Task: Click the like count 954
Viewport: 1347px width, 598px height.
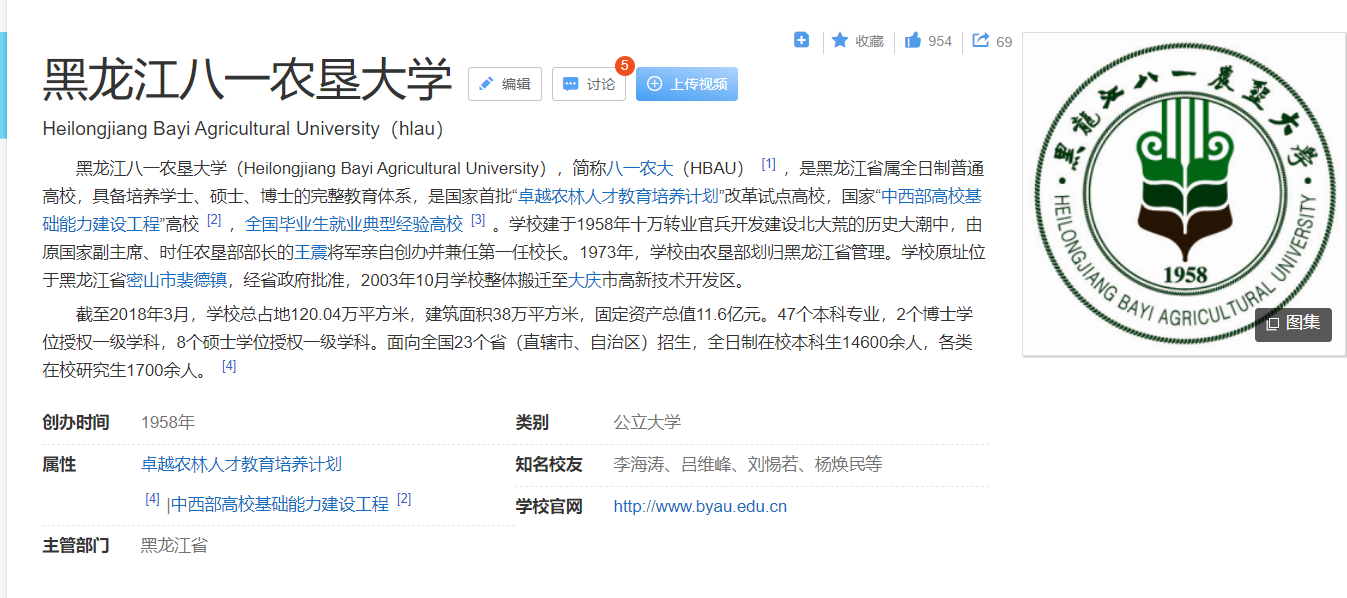Action: (x=940, y=41)
